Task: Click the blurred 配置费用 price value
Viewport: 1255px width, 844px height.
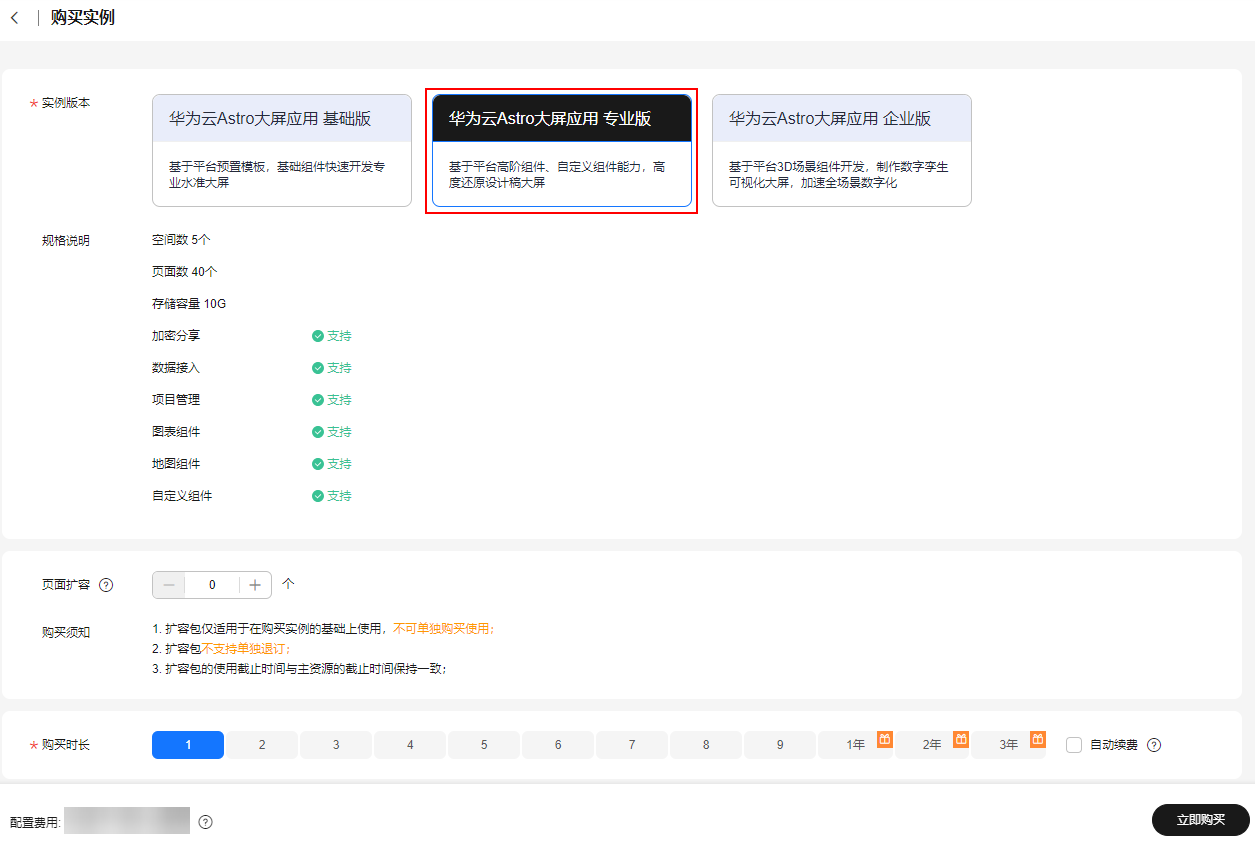Action: 127,821
